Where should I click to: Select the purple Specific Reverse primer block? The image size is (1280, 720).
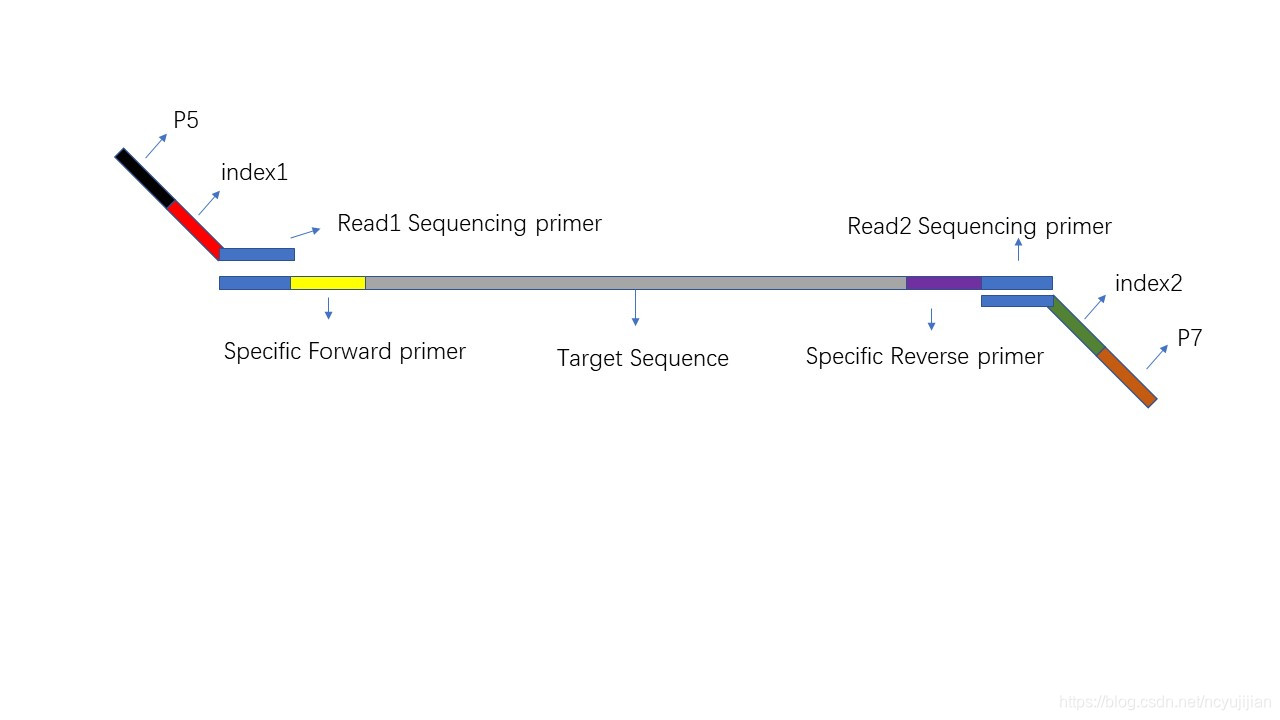point(944,283)
